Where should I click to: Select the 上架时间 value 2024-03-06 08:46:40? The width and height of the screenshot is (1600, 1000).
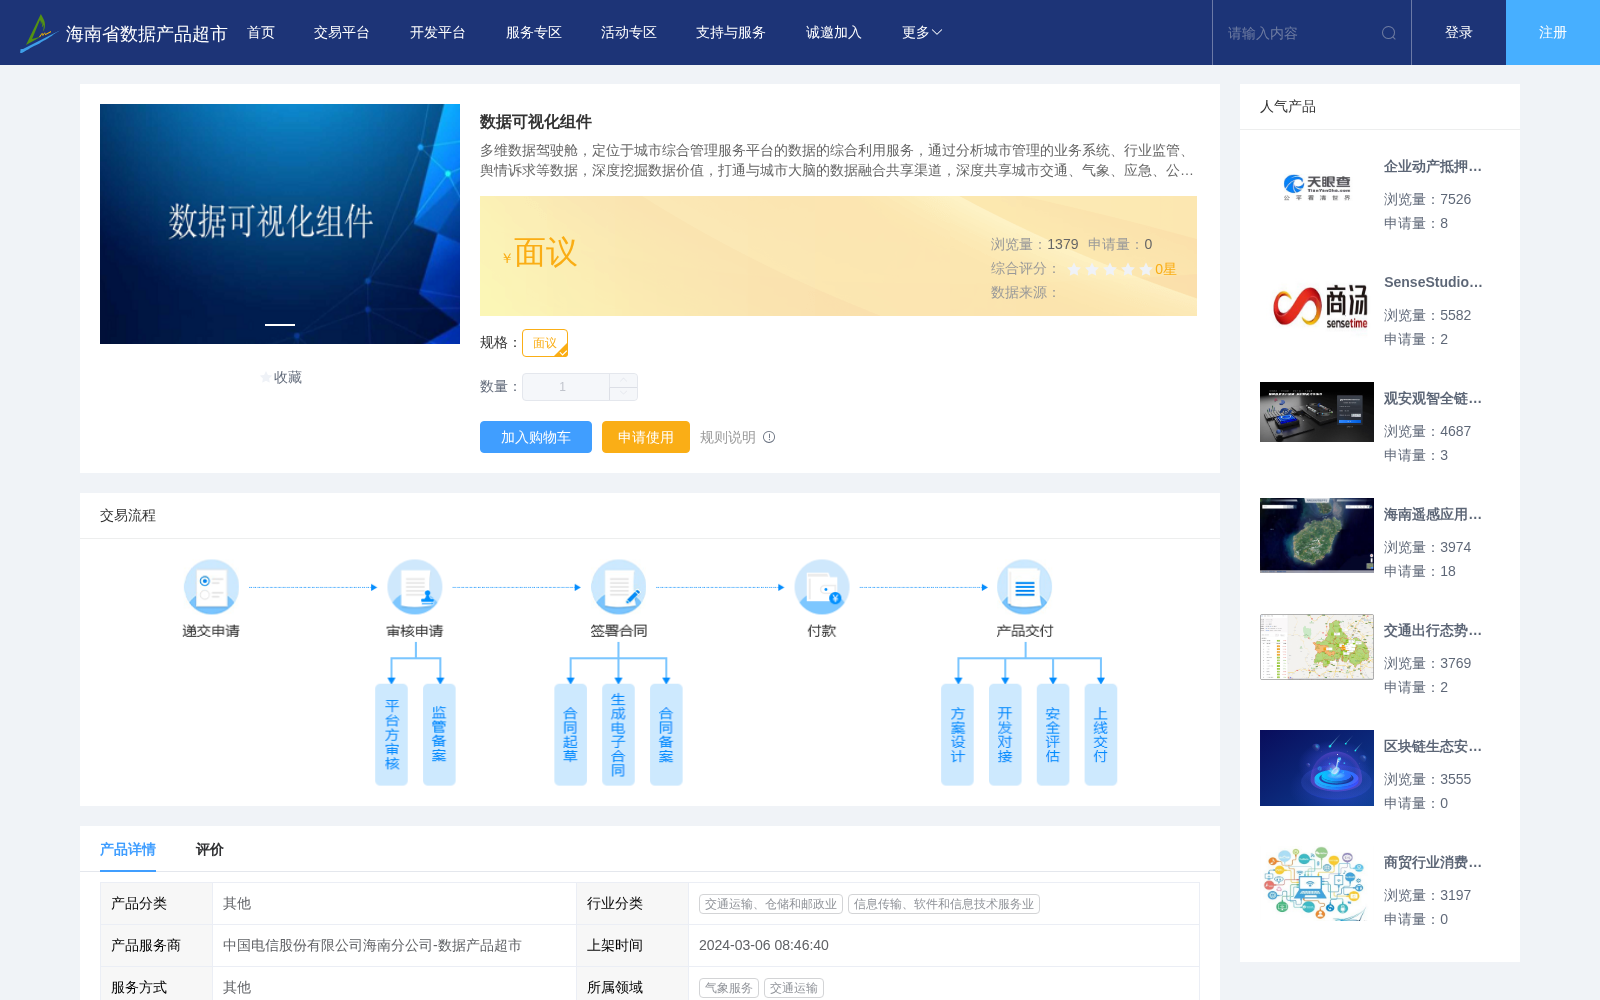point(764,945)
